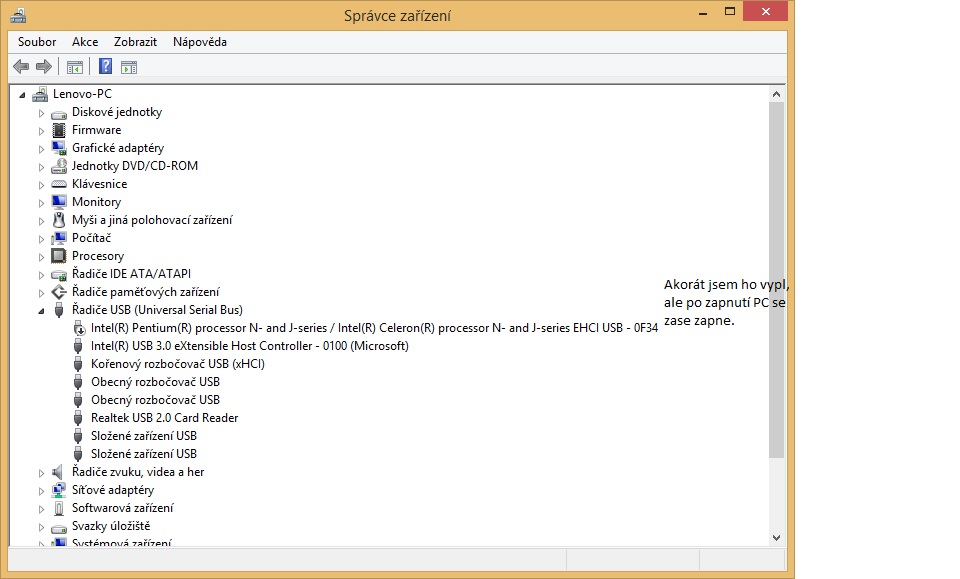Expand Grafické adaptéry category
This screenshot has height=579, width=960.
point(42,149)
